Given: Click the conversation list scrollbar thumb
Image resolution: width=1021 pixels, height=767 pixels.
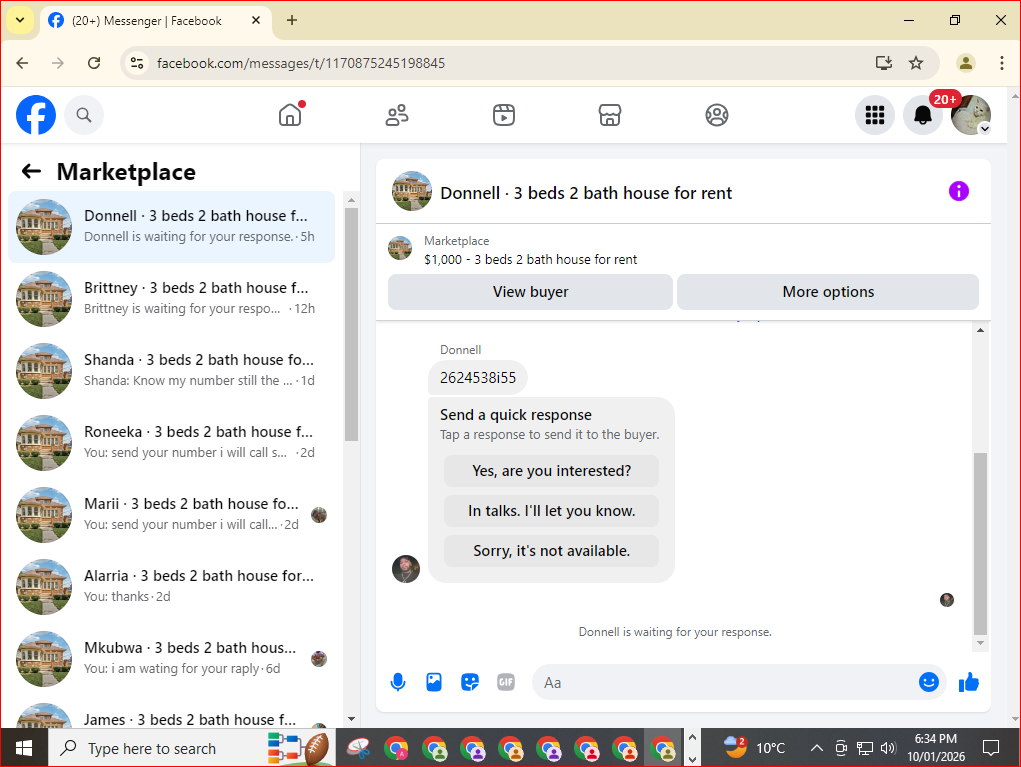Looking at the screenshot, I should click(x=352, y=324).
